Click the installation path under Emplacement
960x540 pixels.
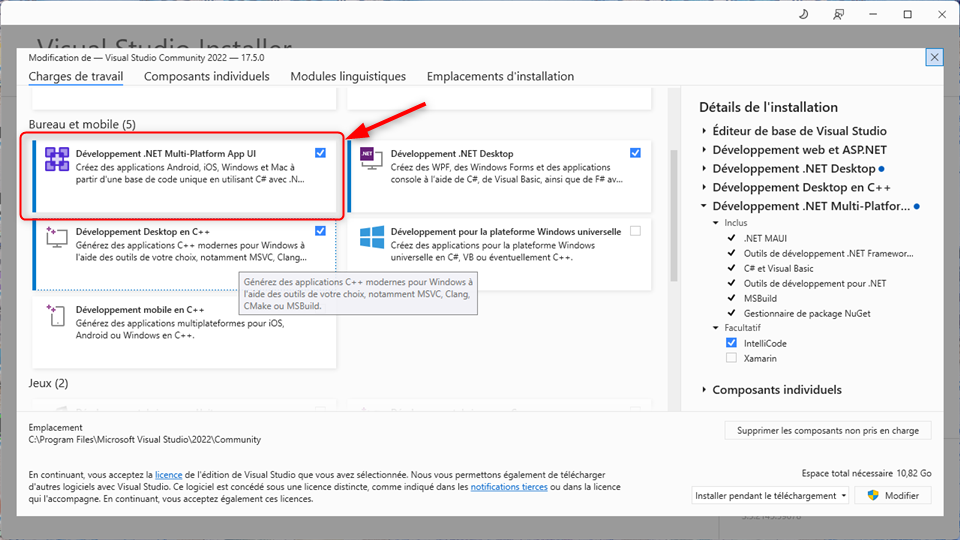(144, 440)
